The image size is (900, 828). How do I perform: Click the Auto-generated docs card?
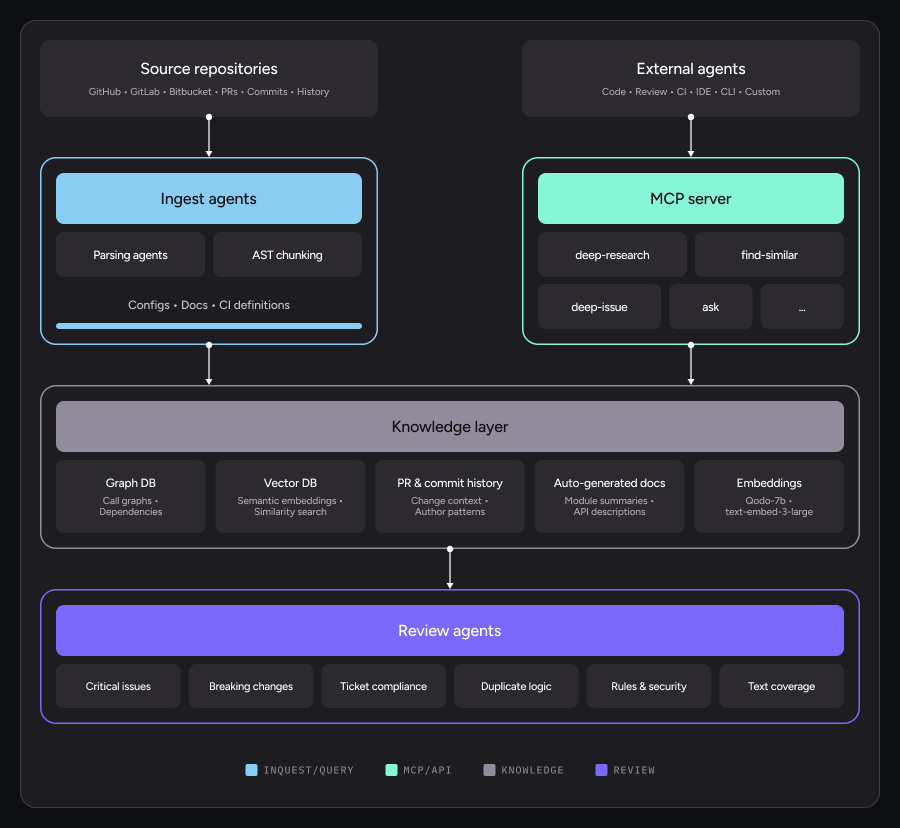tap(610, 496)
